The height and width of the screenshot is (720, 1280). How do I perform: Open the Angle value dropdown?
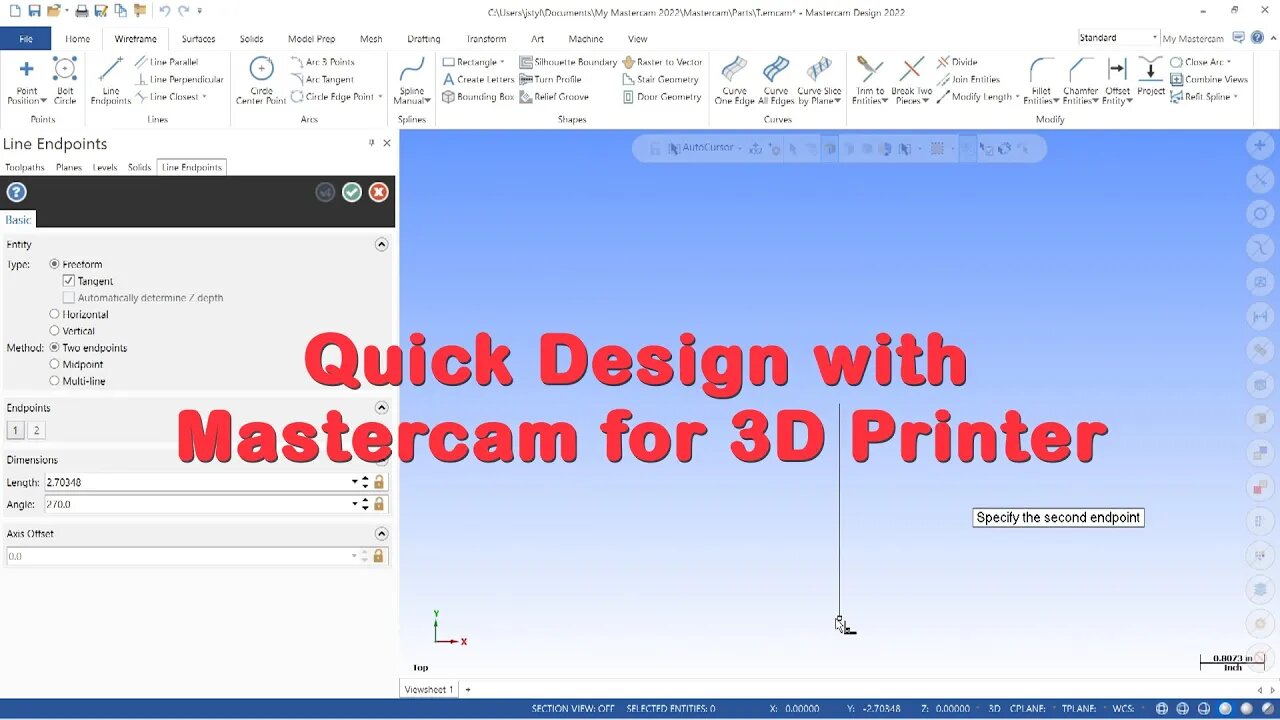pyautogui.click(x=354, y=504)
